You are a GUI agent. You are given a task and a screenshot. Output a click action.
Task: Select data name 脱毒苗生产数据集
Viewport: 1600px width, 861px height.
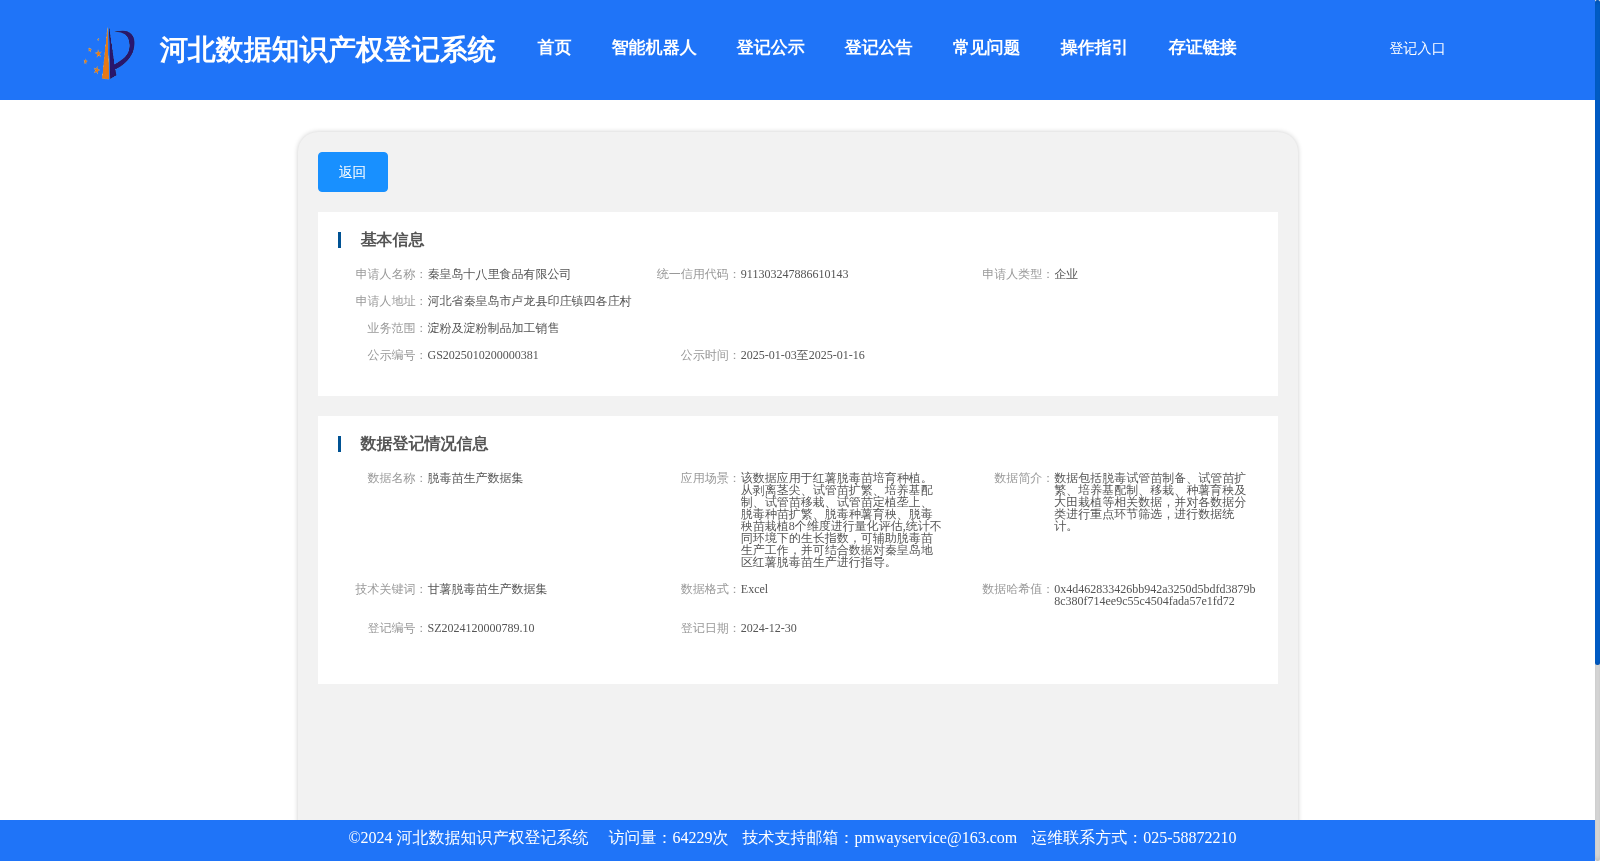point(475,478)
